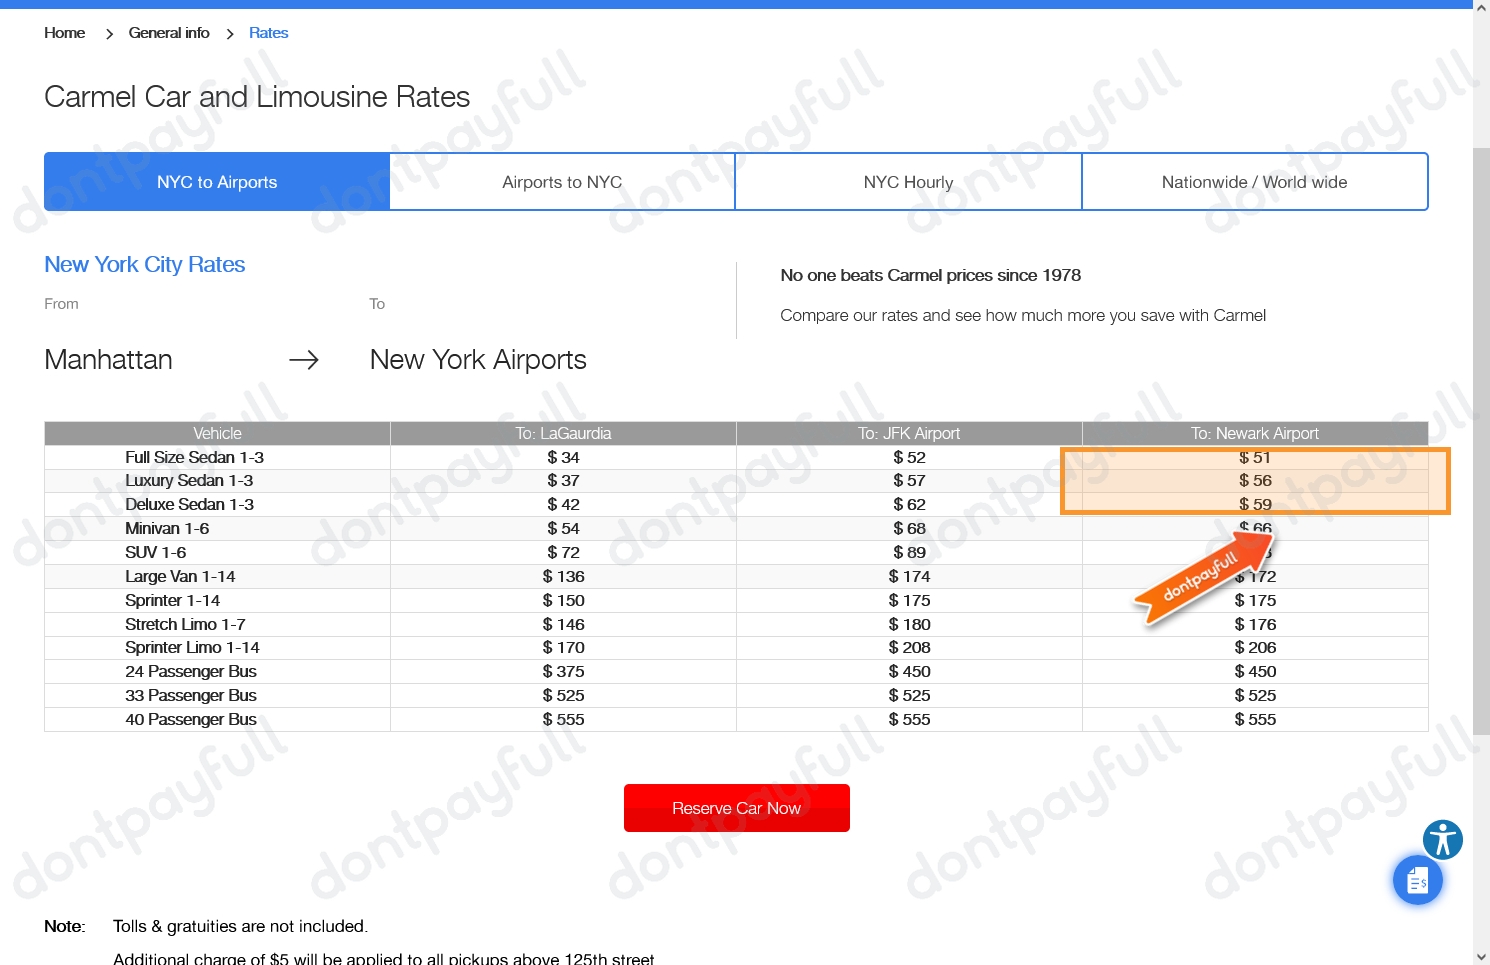The height and width of the screenshot is (965, 1490).
Task: Click the arrow between Manhattan and New York Airports
Action: click(x=304, y=360)
